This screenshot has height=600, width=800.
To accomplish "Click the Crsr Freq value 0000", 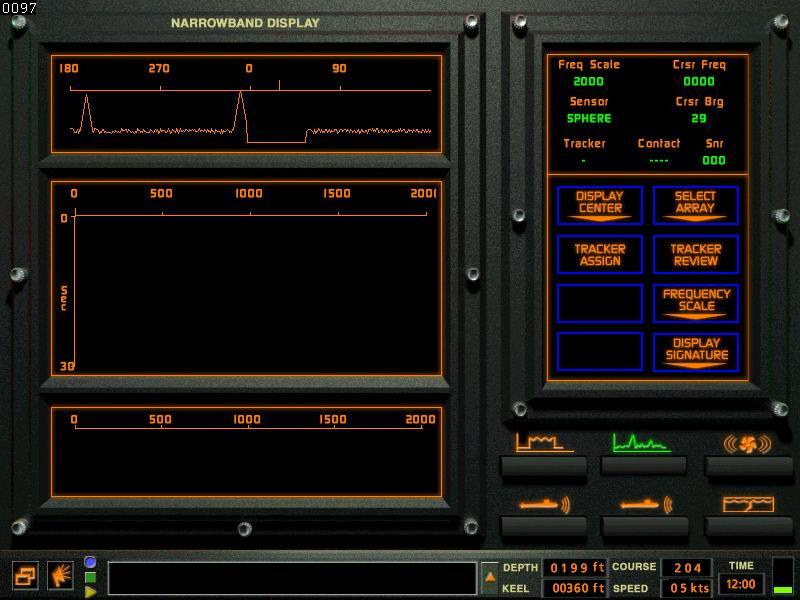I will (x=698, y=82).
